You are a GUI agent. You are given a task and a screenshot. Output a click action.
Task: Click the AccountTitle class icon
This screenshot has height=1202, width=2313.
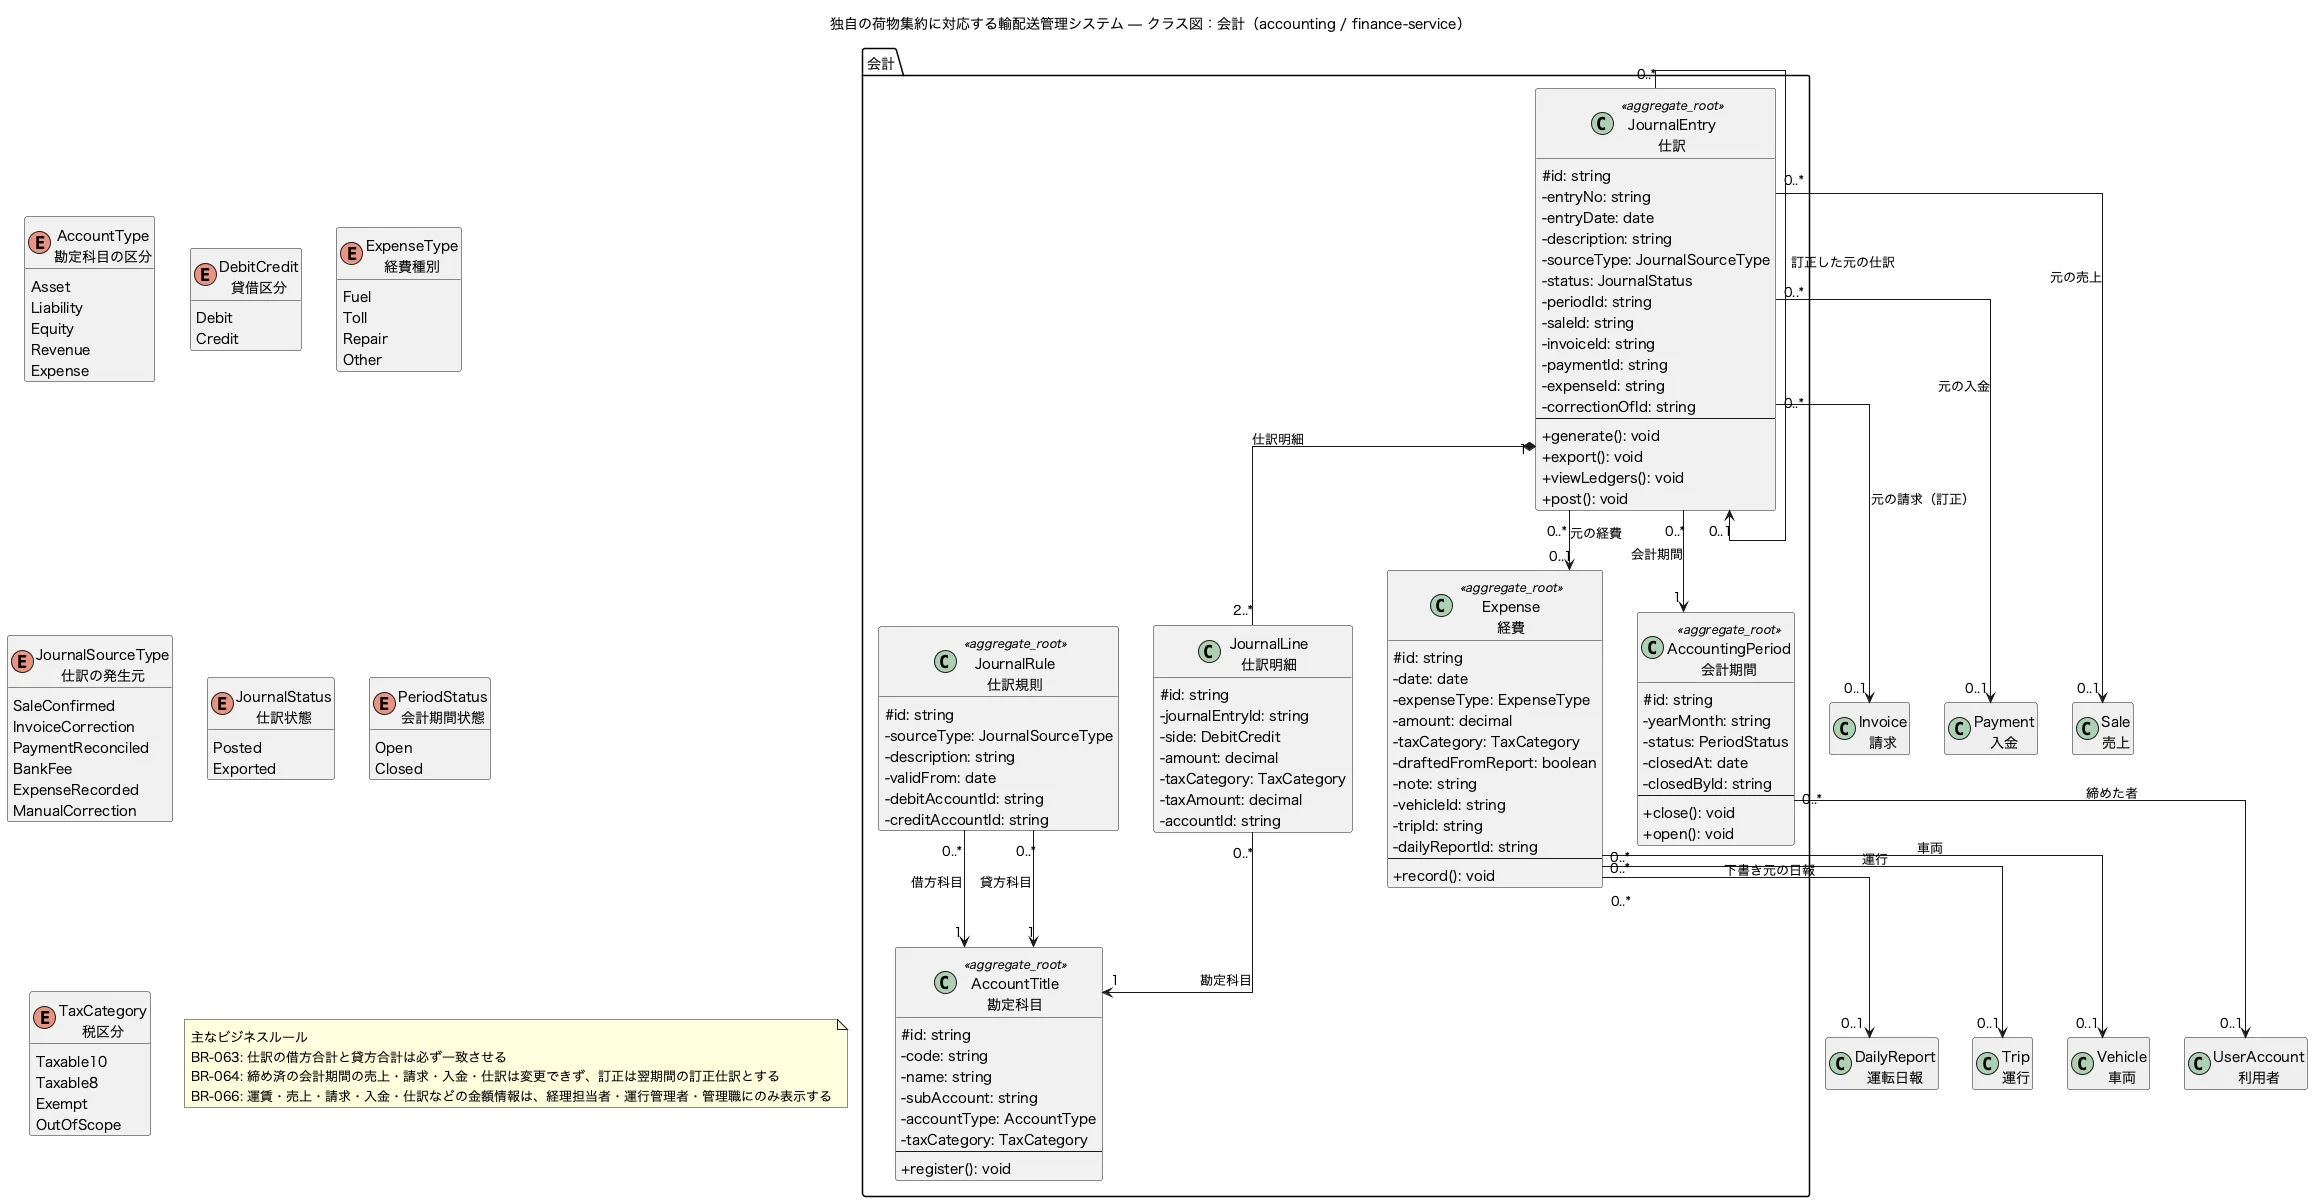(945, 982)
